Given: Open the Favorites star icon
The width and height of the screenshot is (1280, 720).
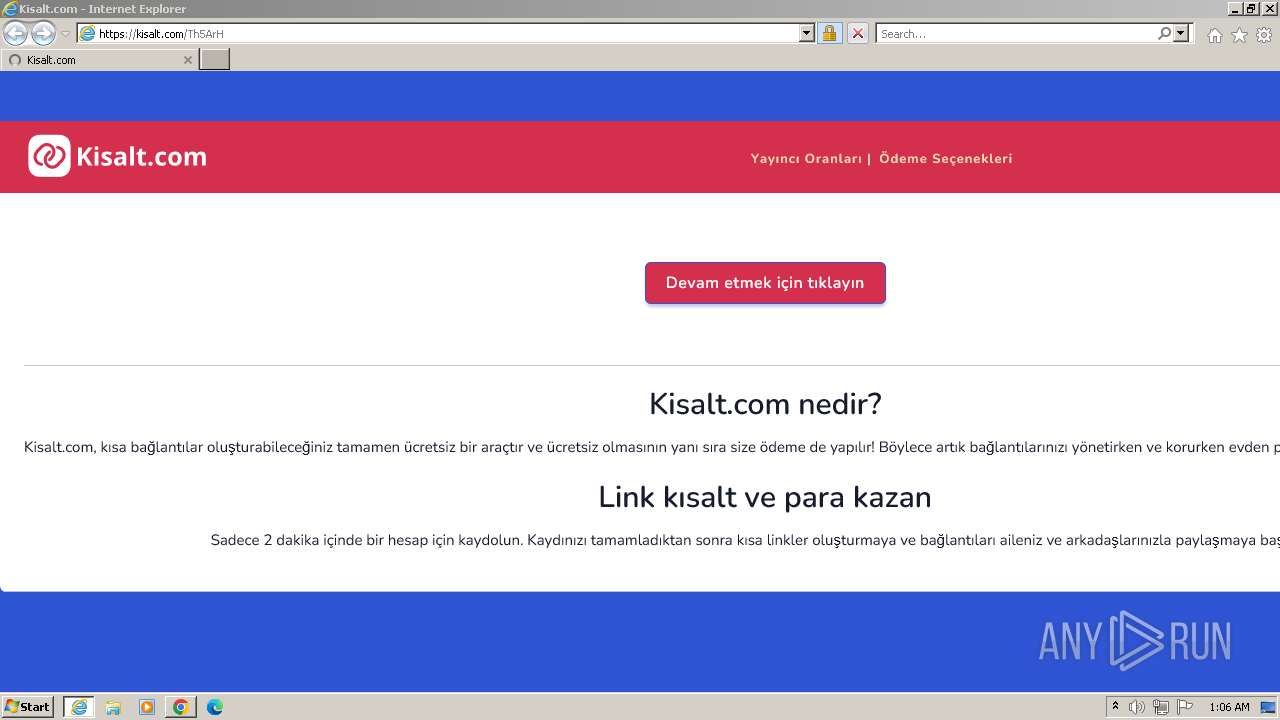Looking at the screenshot, I should coord(1239,35).
